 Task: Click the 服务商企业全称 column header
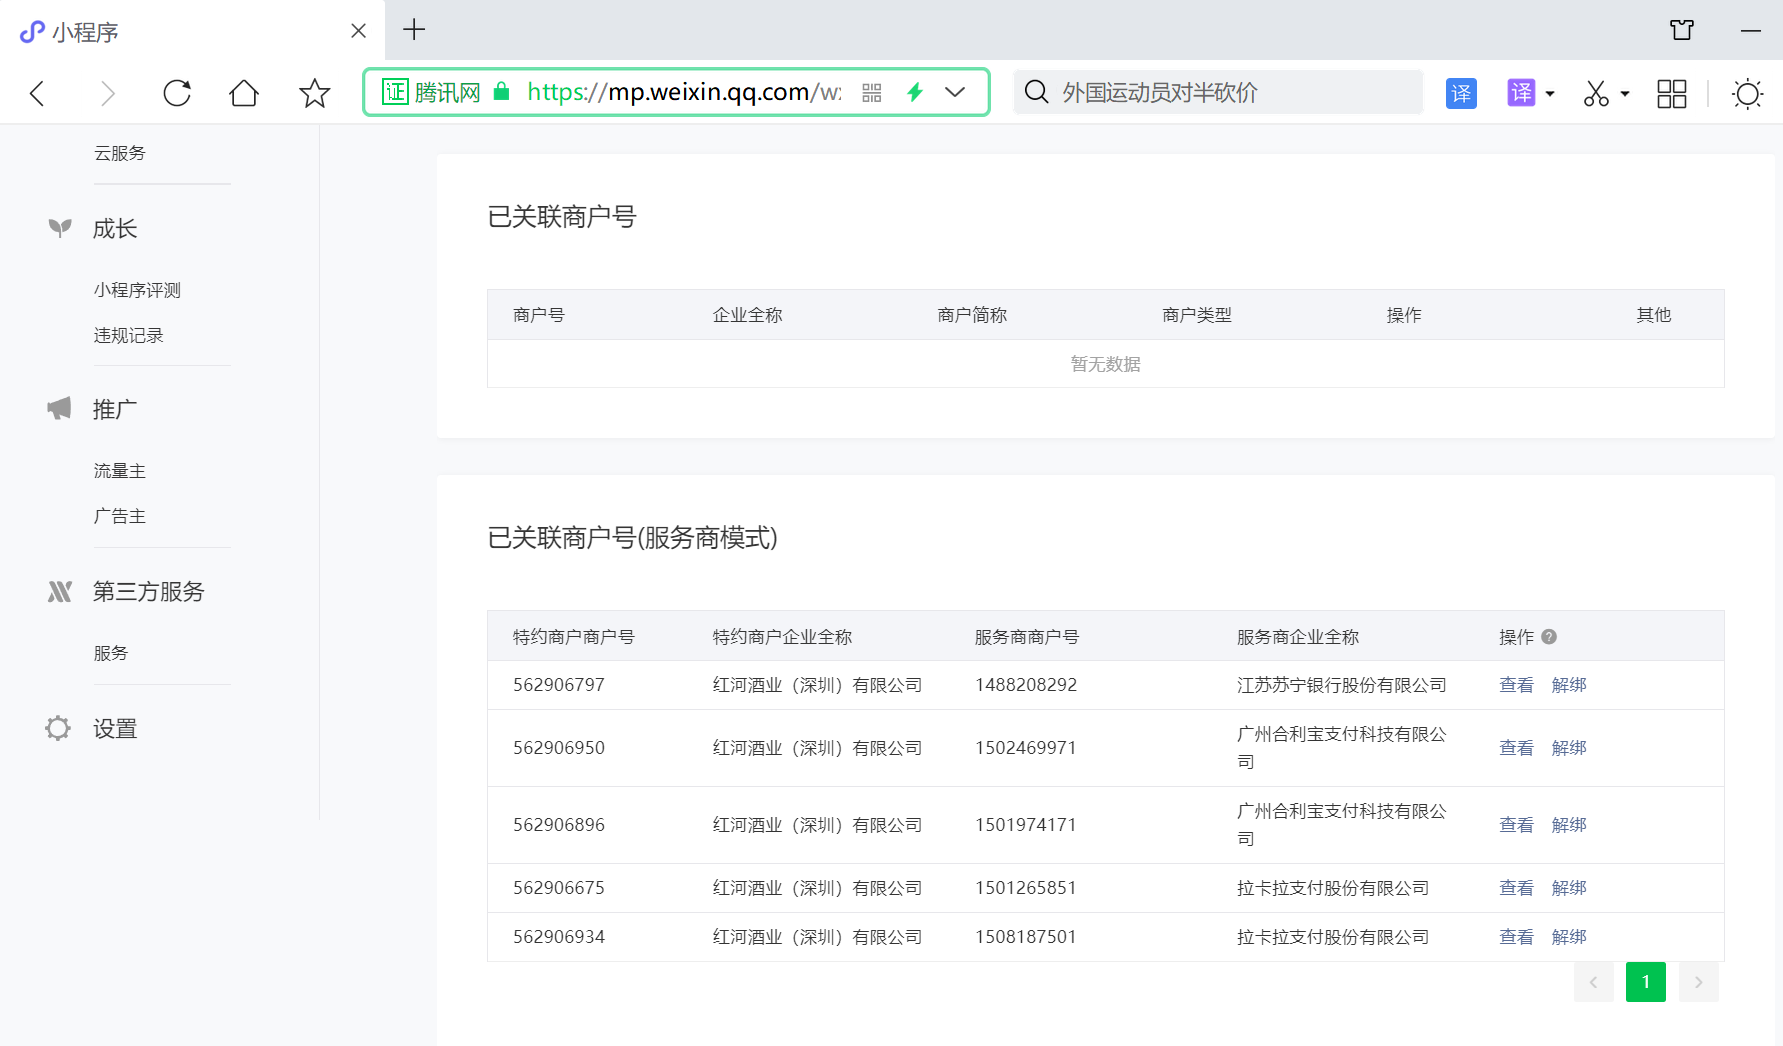point(1298,637)
